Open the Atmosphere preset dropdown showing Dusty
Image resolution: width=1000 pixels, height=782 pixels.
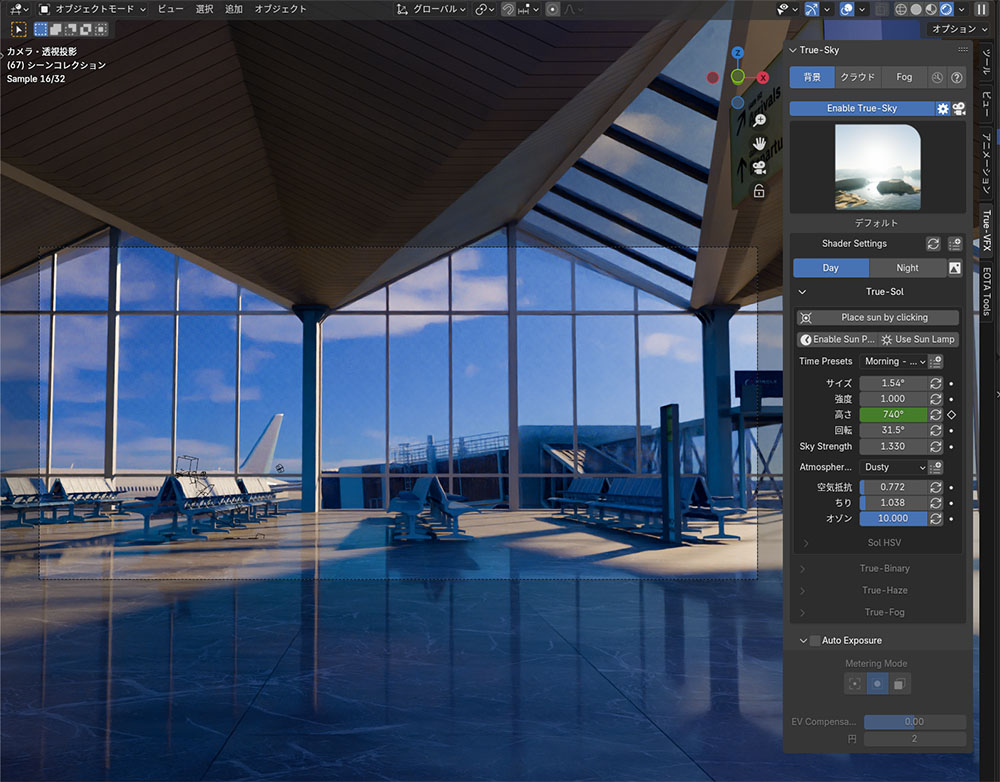click(893, 467)
